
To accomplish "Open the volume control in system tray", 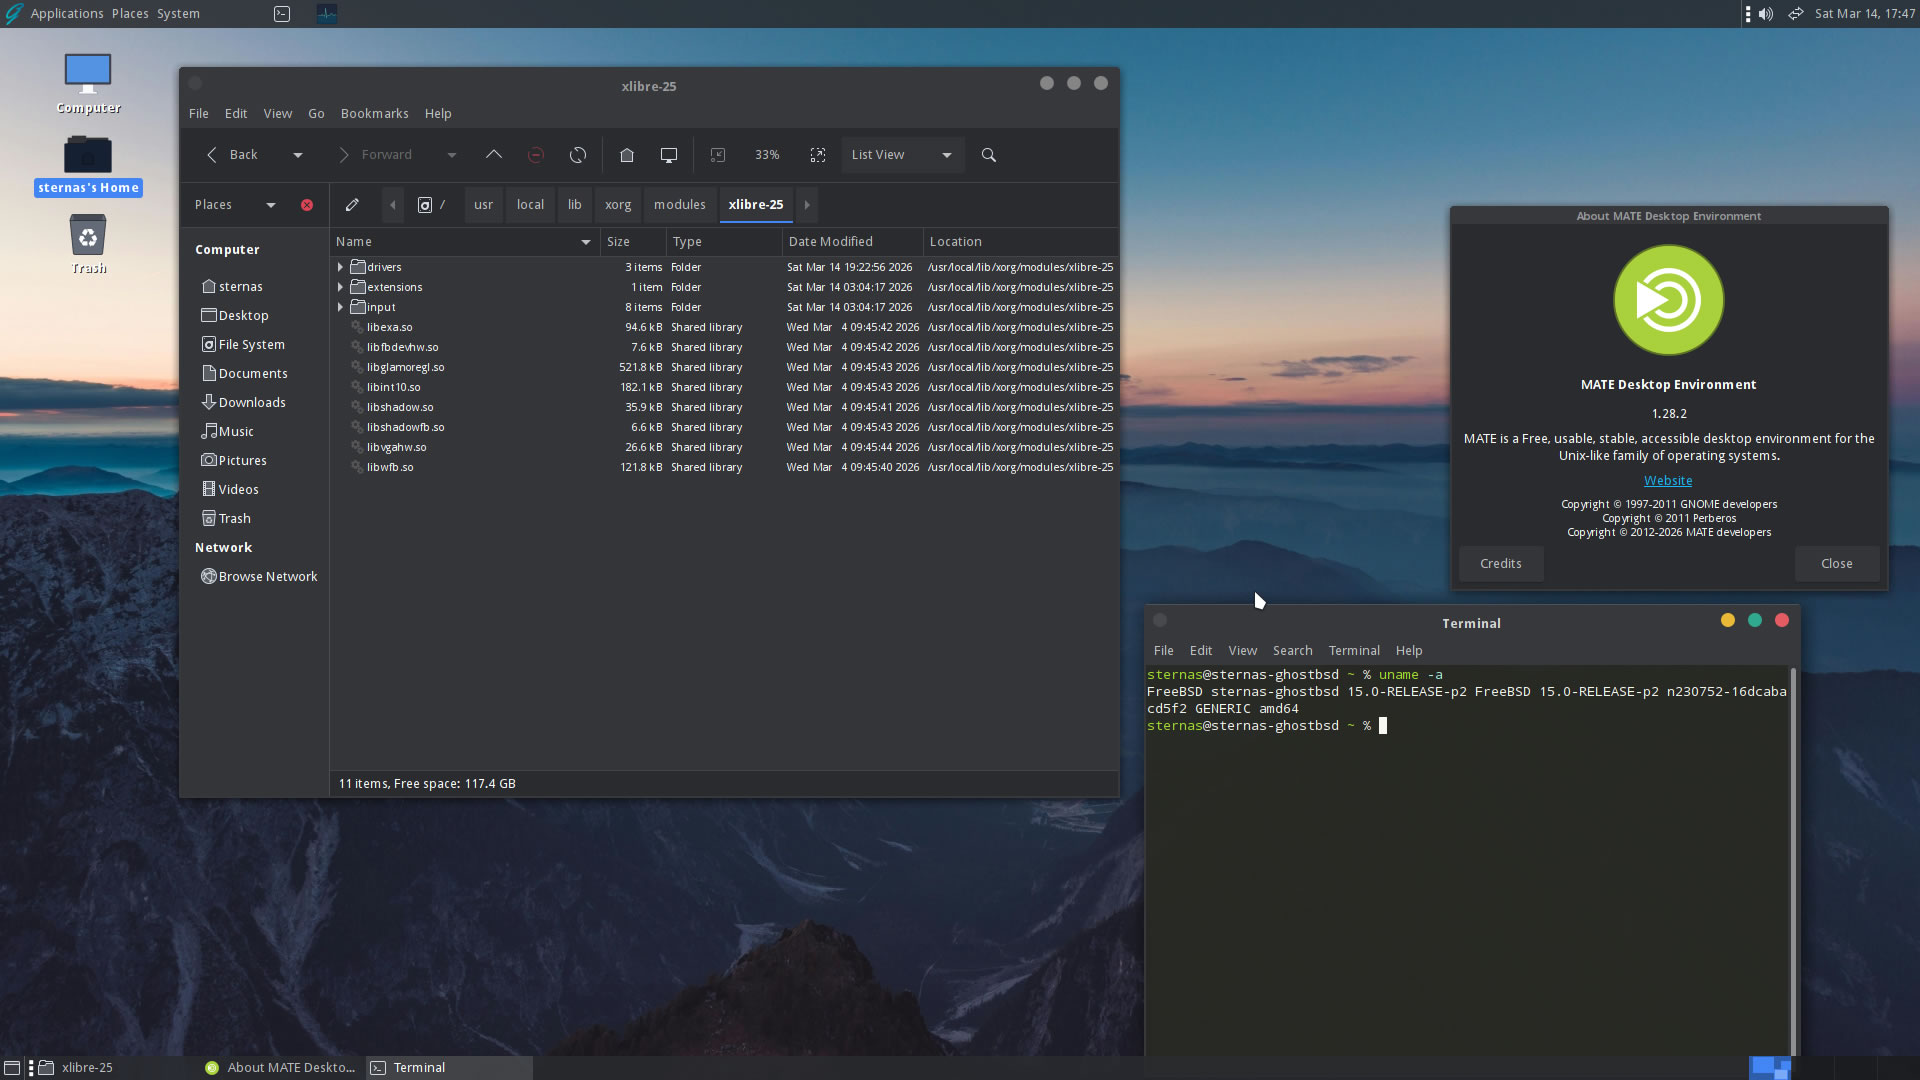I will click(x=1766, y=14).
